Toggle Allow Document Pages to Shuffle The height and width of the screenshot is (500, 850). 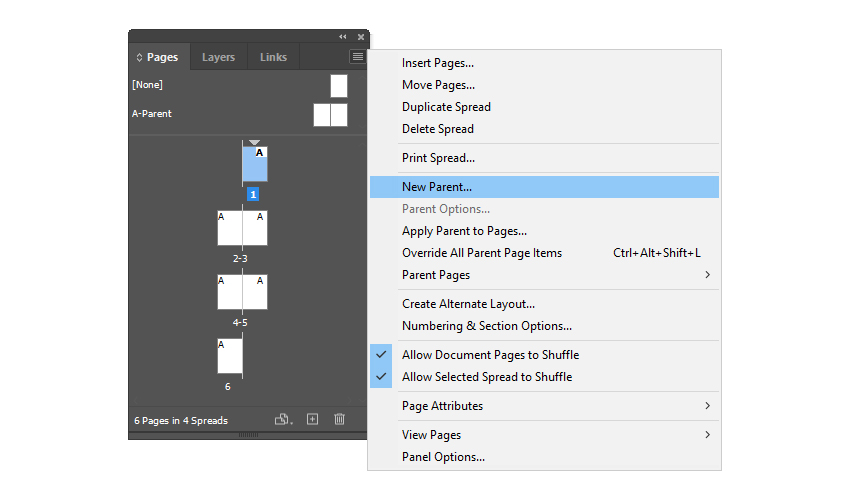(544, 355)
